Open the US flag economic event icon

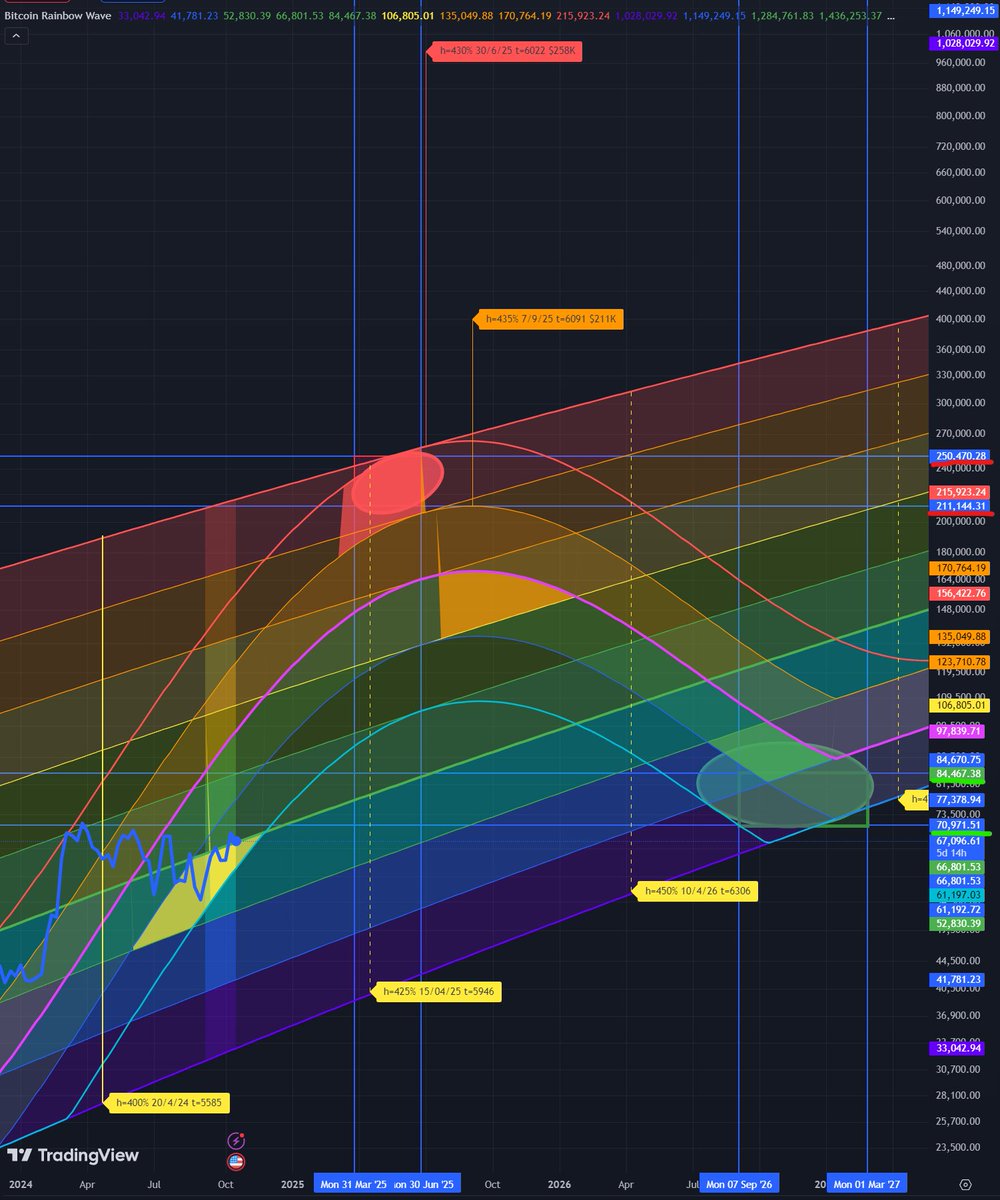[237, 1162]
